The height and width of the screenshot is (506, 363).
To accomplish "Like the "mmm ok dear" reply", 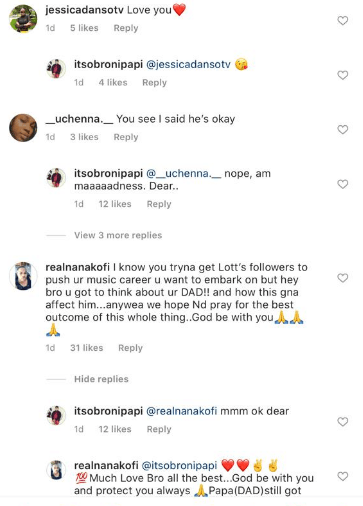I will point(343,422).
